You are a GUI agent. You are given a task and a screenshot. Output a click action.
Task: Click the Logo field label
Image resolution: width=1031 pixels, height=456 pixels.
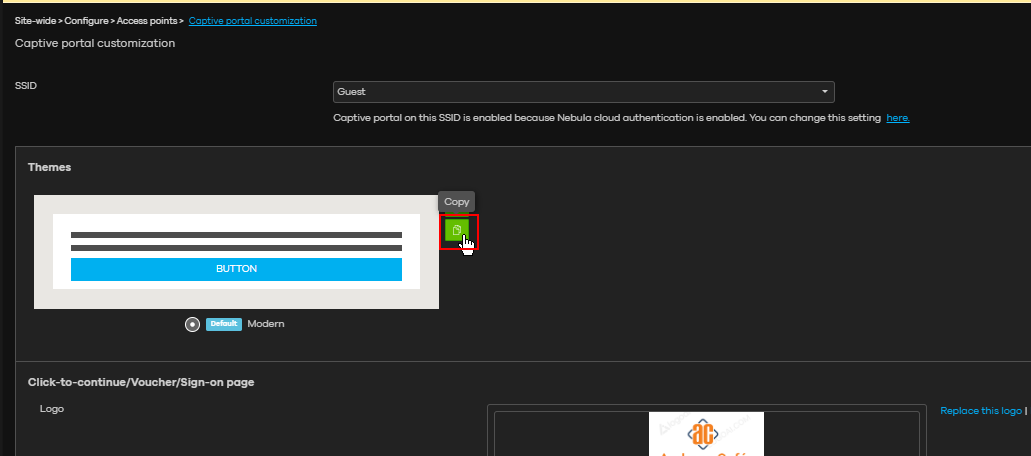pyautogui.click(x=51, y=409)
